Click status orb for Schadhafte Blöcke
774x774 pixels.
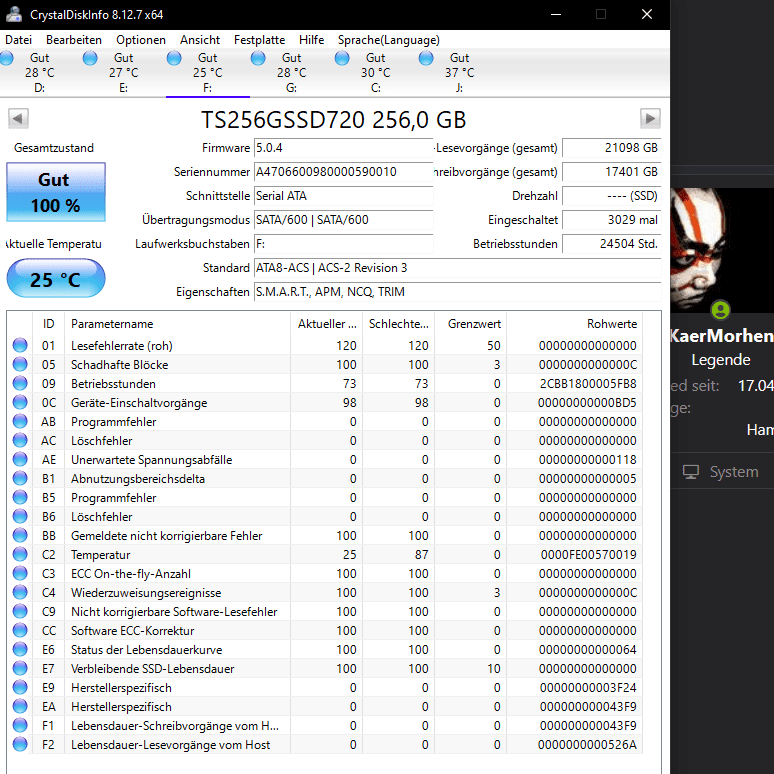(x=20, y=364)
